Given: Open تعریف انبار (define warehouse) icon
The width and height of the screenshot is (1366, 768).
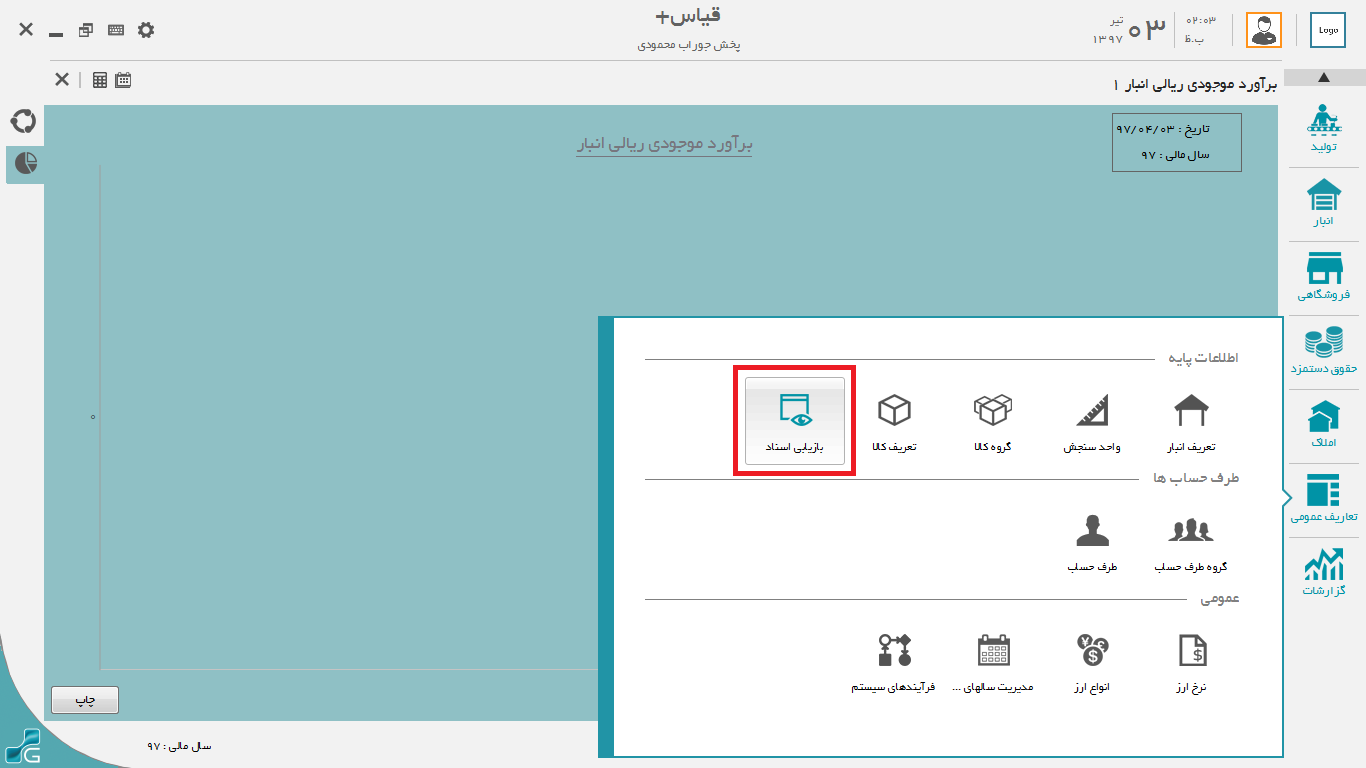Looking at the screenshot, I should [x=1191, y=421].
